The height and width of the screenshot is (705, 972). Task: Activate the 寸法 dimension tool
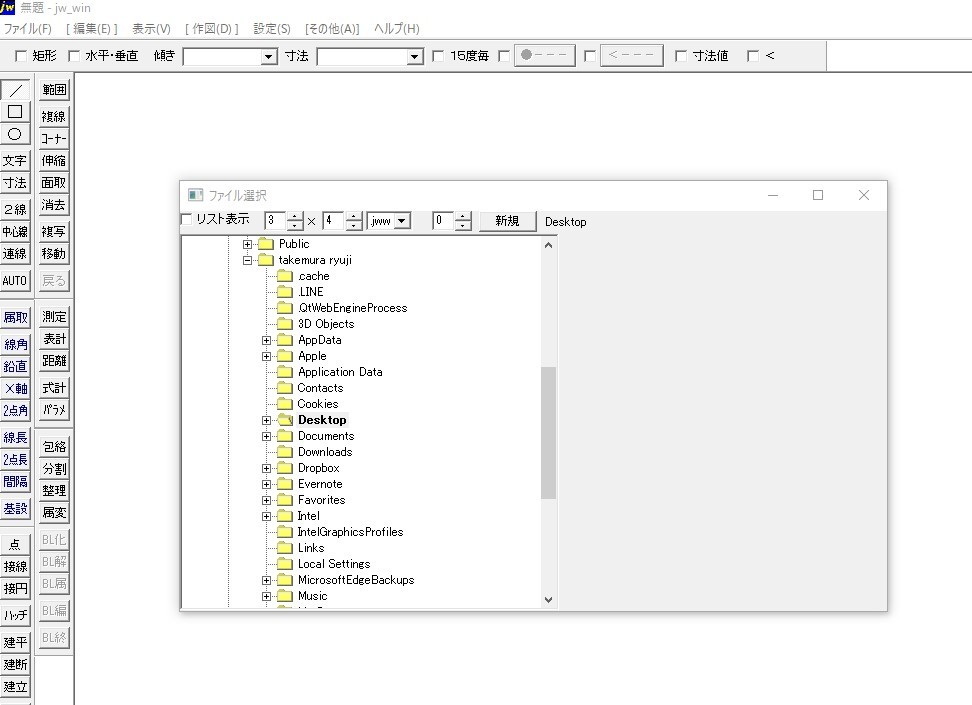coord(15,183)
